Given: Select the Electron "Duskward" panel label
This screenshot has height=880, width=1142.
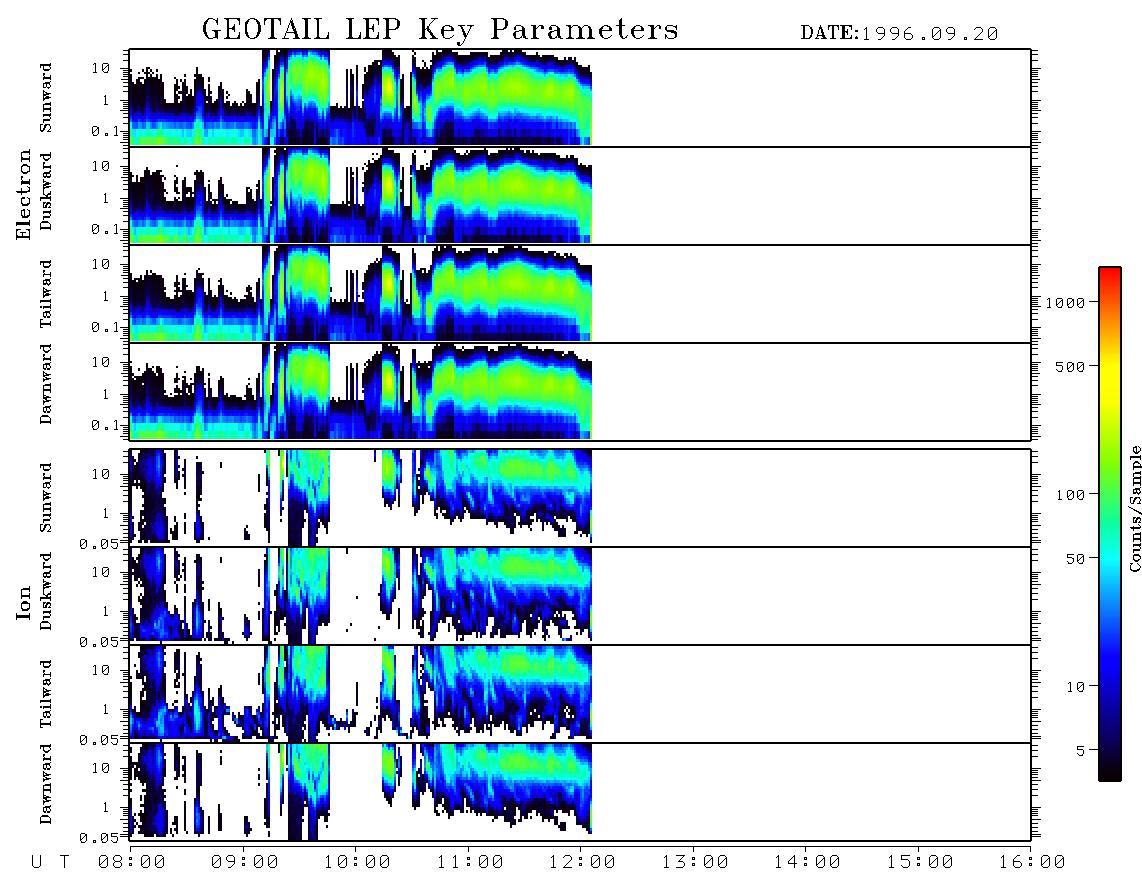Looking at the screenshot, I should coord(46,191).
